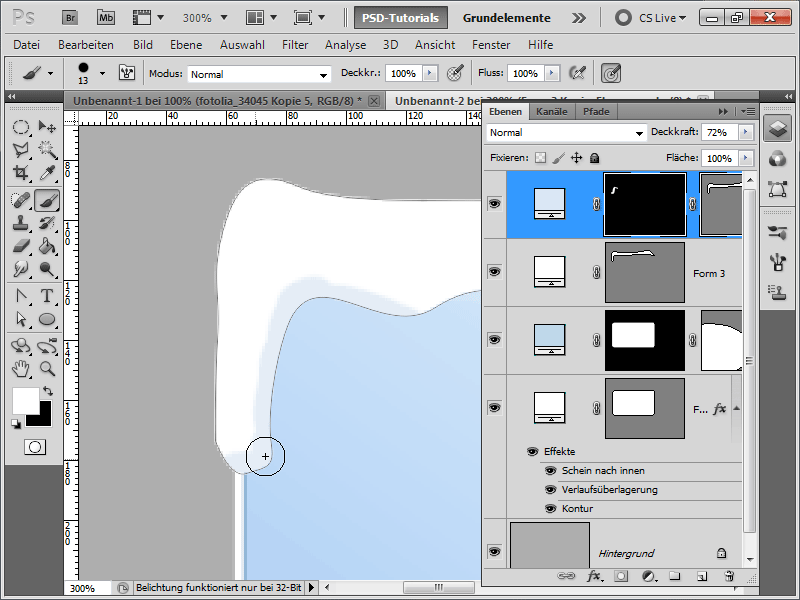The image size is (800, 600).
Task: Switch to the Kanäle tab
Action: 552,111
